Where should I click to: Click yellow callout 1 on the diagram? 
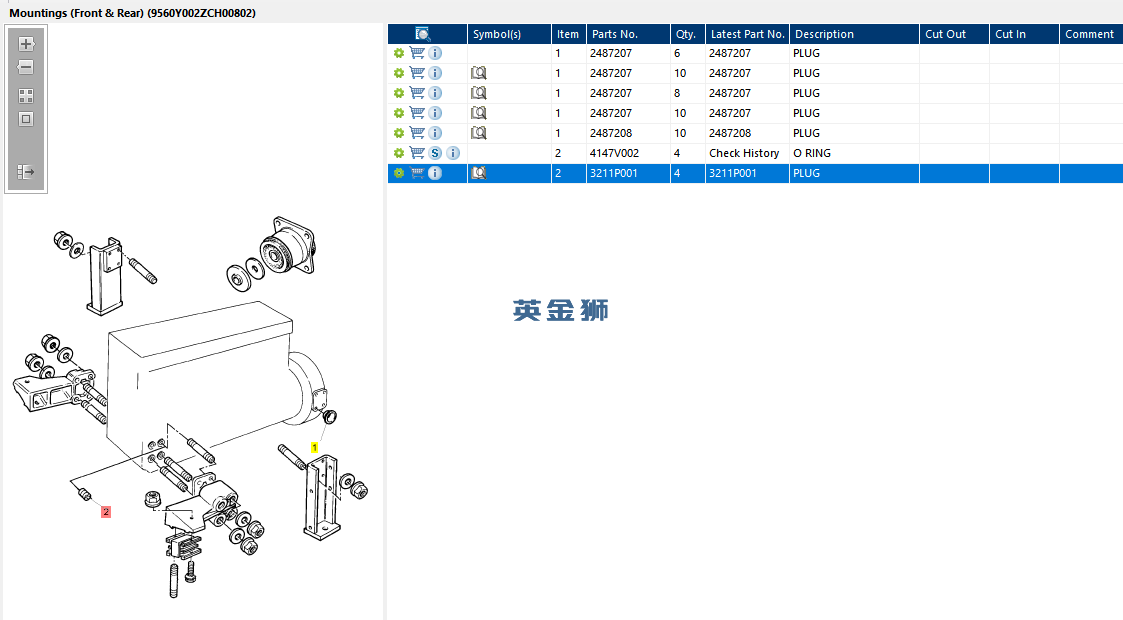(314, 447)
